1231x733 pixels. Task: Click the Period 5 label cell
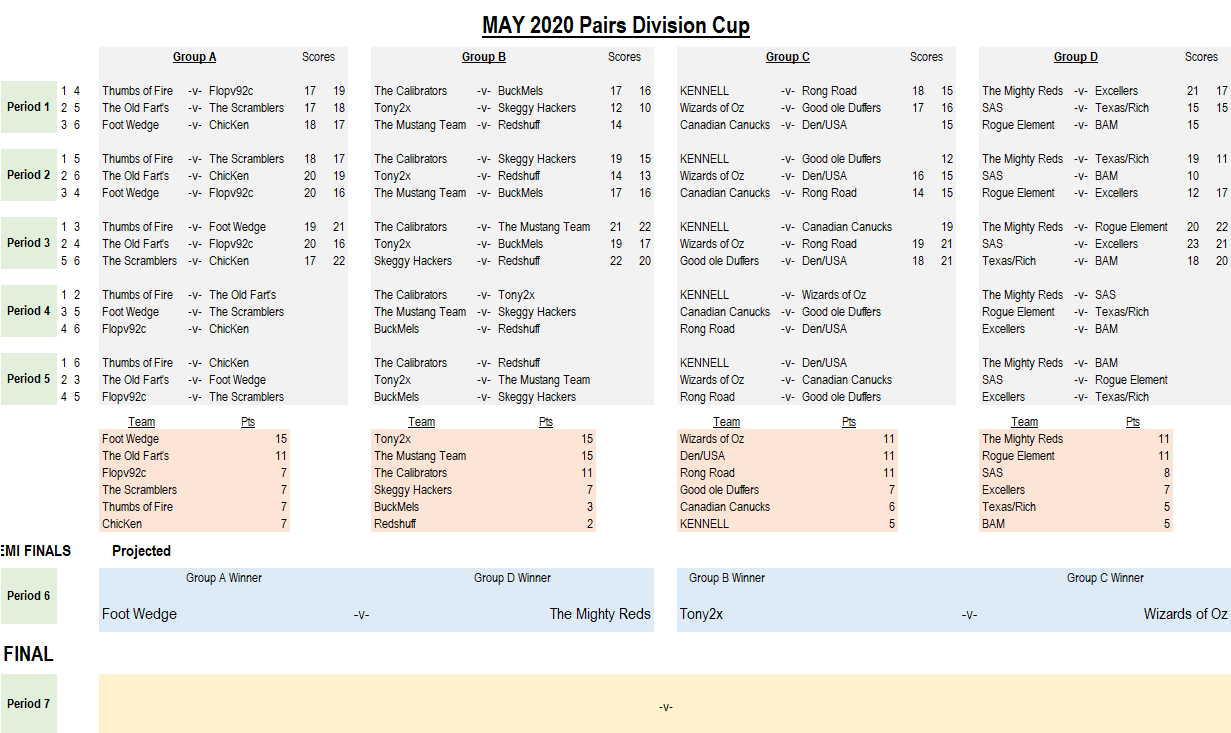click(x=28, y=379)
